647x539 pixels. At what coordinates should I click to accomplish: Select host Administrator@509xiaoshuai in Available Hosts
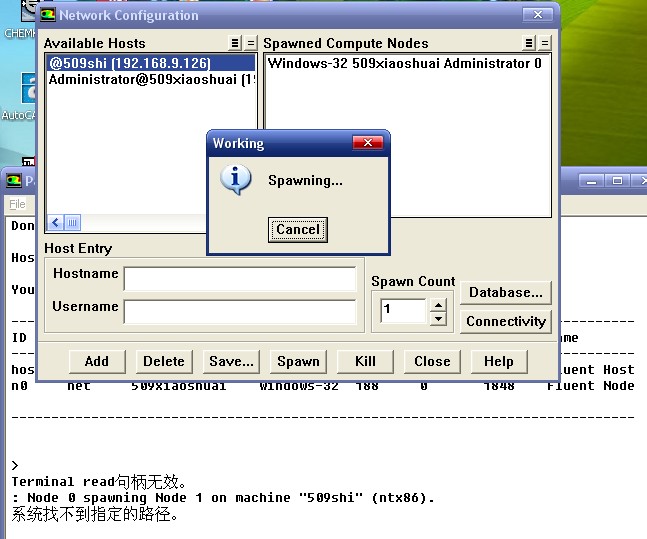coord(150,79)
